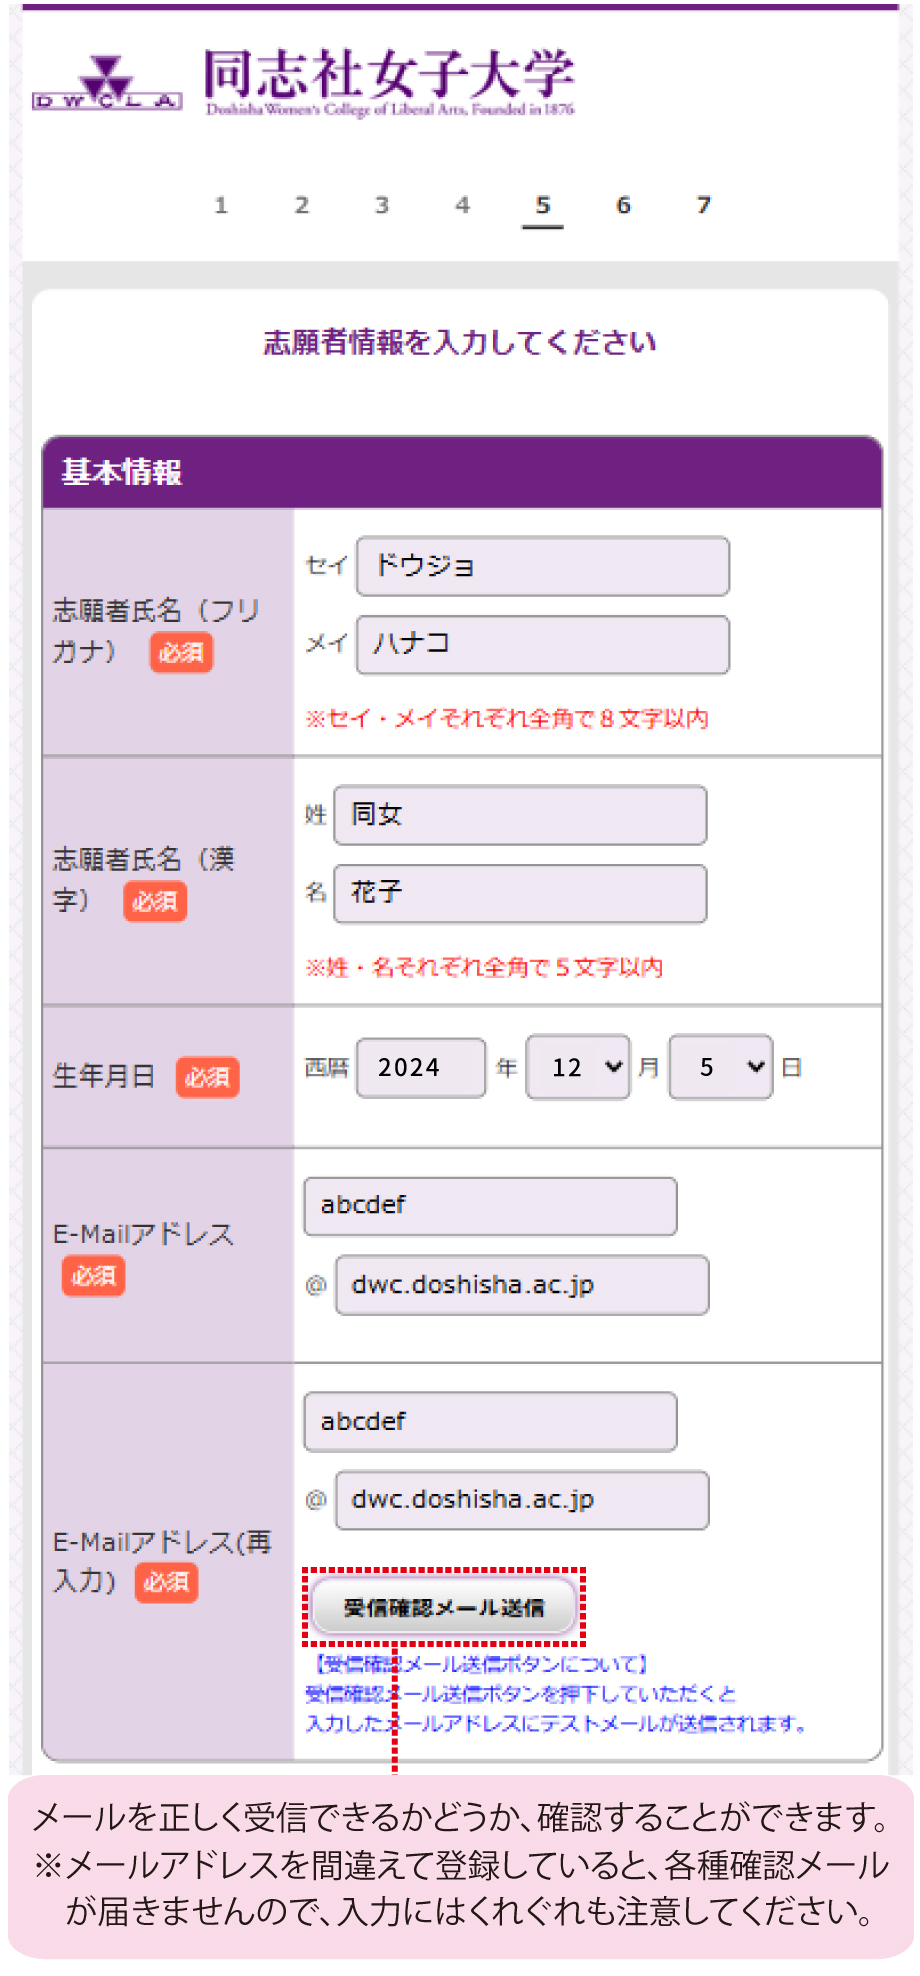Screen dimensions: 920x1976
Task: Click the Doshisha Women's College logo
Action: point(304,82)
